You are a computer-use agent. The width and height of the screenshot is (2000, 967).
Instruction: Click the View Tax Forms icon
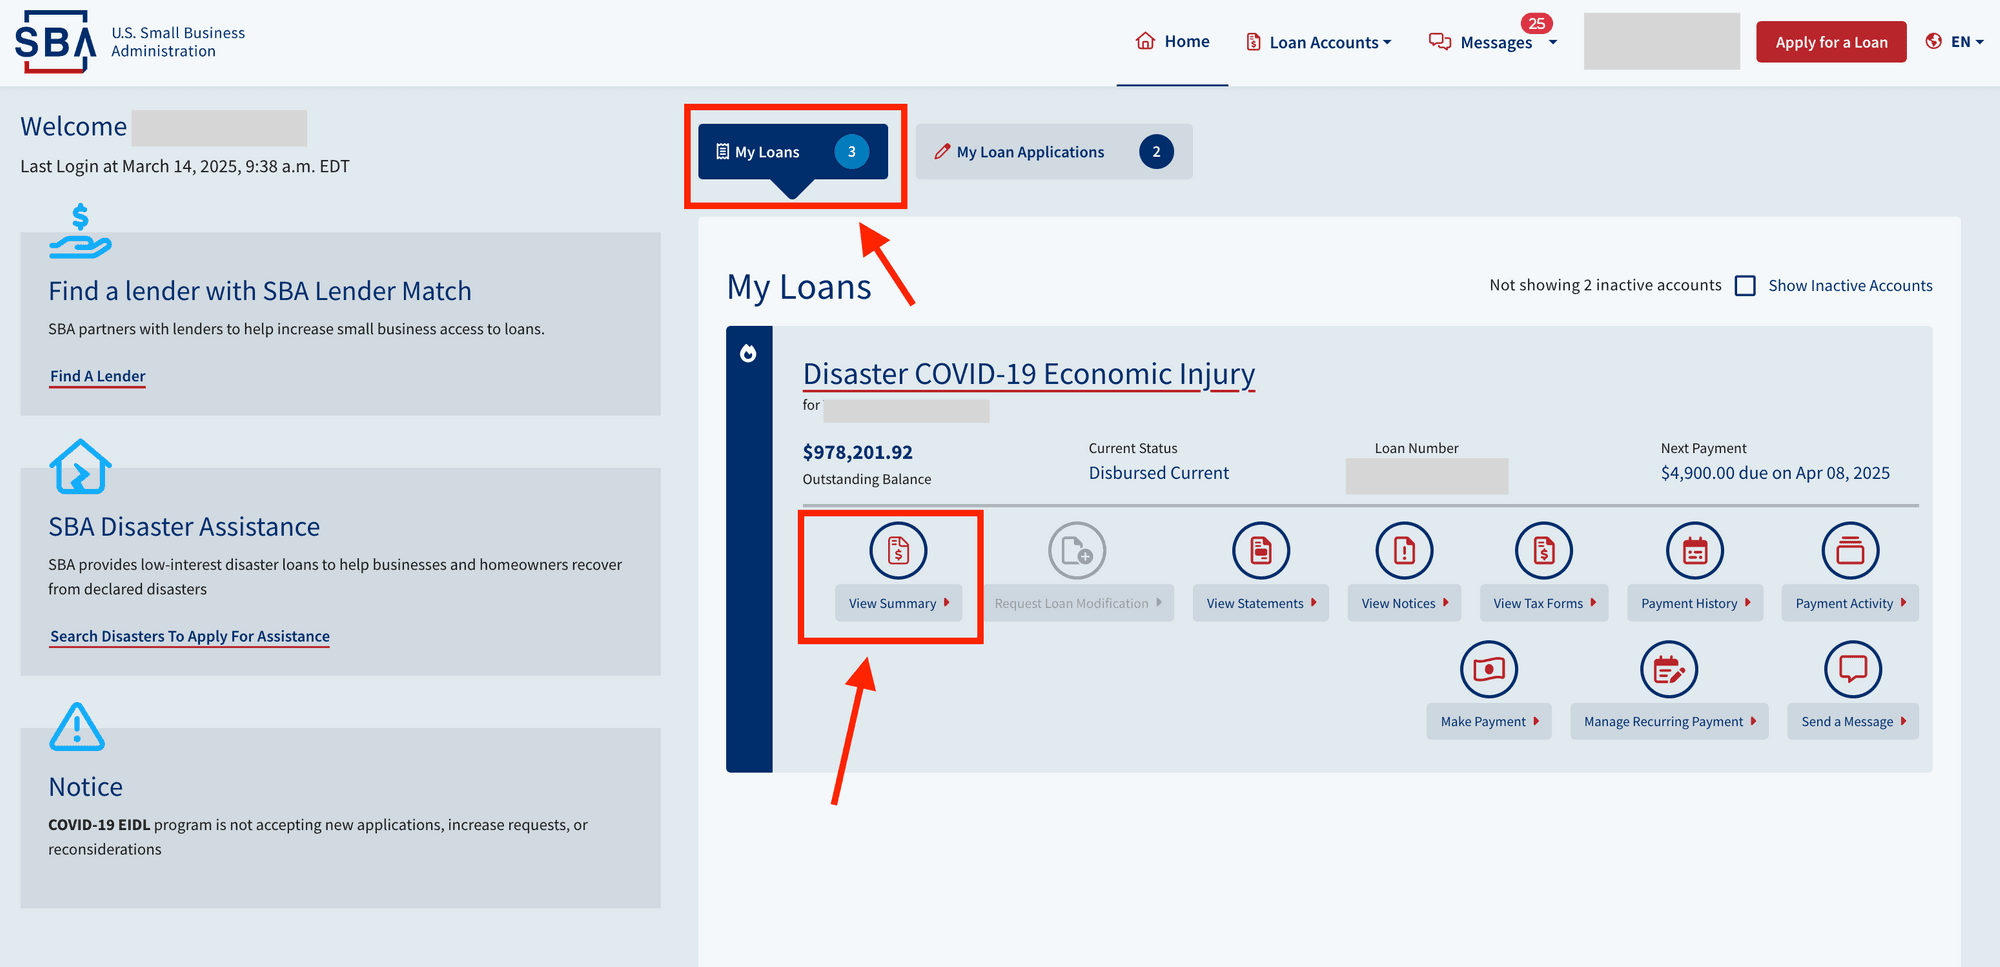(1543, 550)
